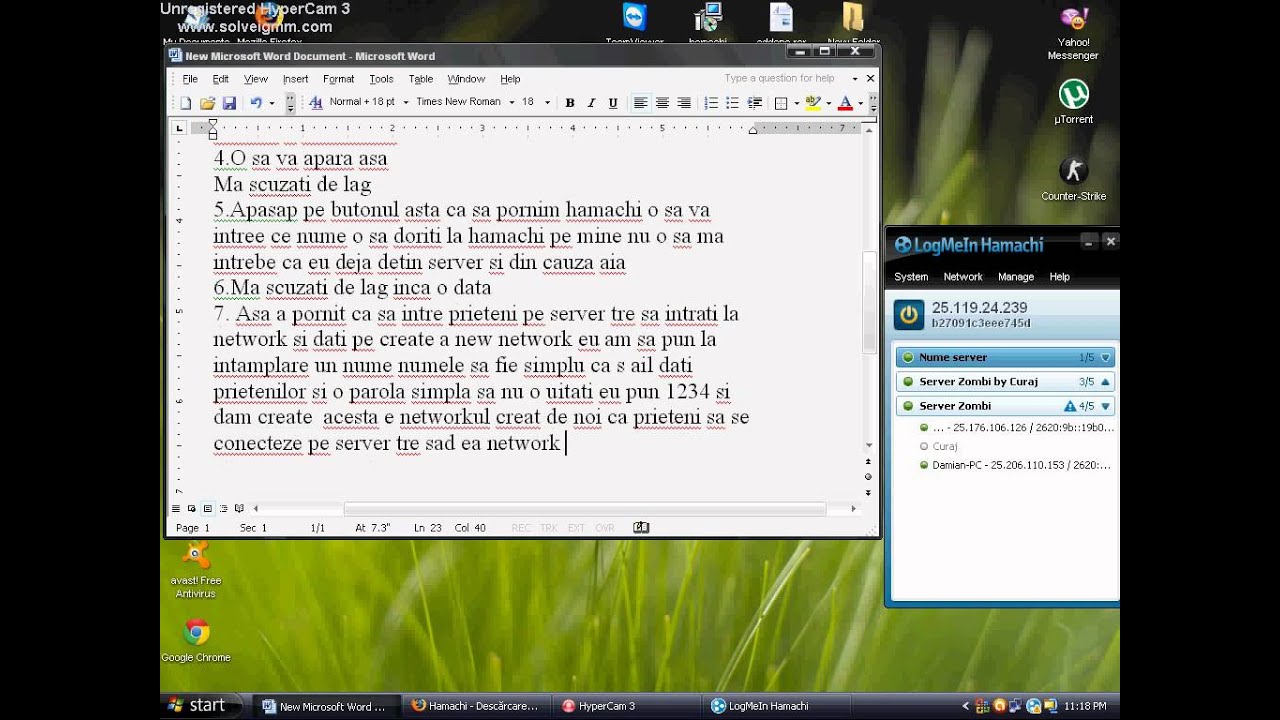
Task: Switch to Outline view icon
Action: (x=223, y=509)
